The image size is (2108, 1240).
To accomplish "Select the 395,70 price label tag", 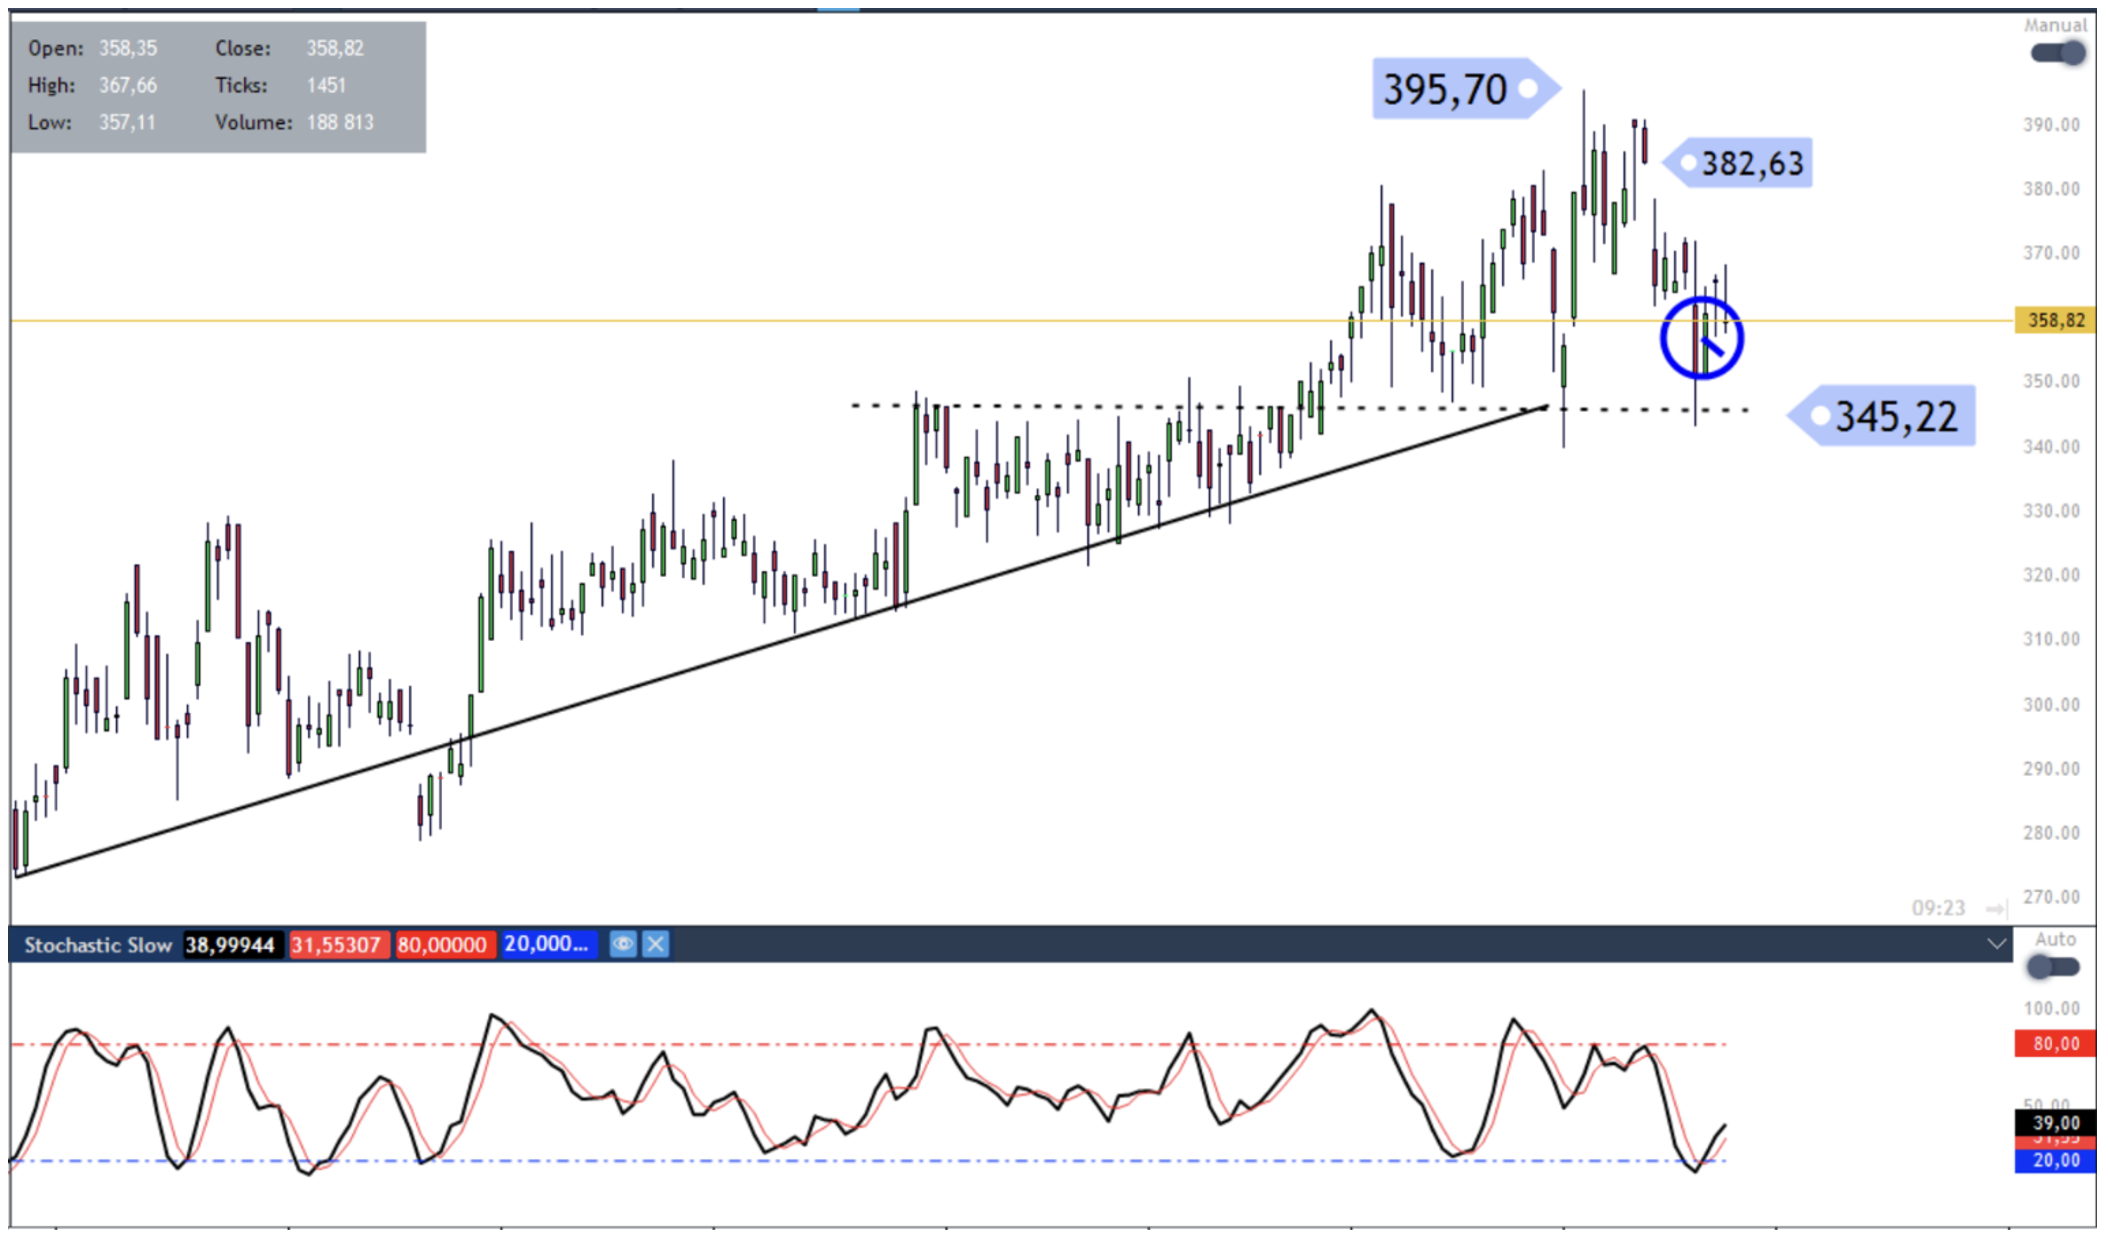I will point(1456,89).
